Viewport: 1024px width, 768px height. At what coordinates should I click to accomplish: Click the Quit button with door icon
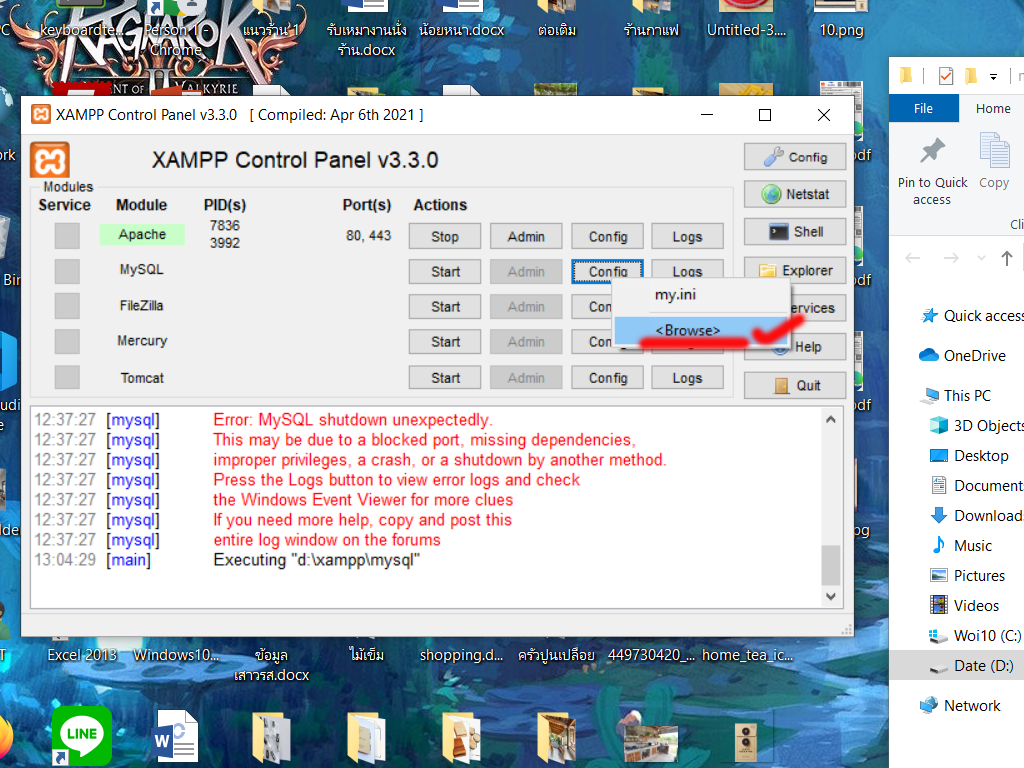point(795,385)
